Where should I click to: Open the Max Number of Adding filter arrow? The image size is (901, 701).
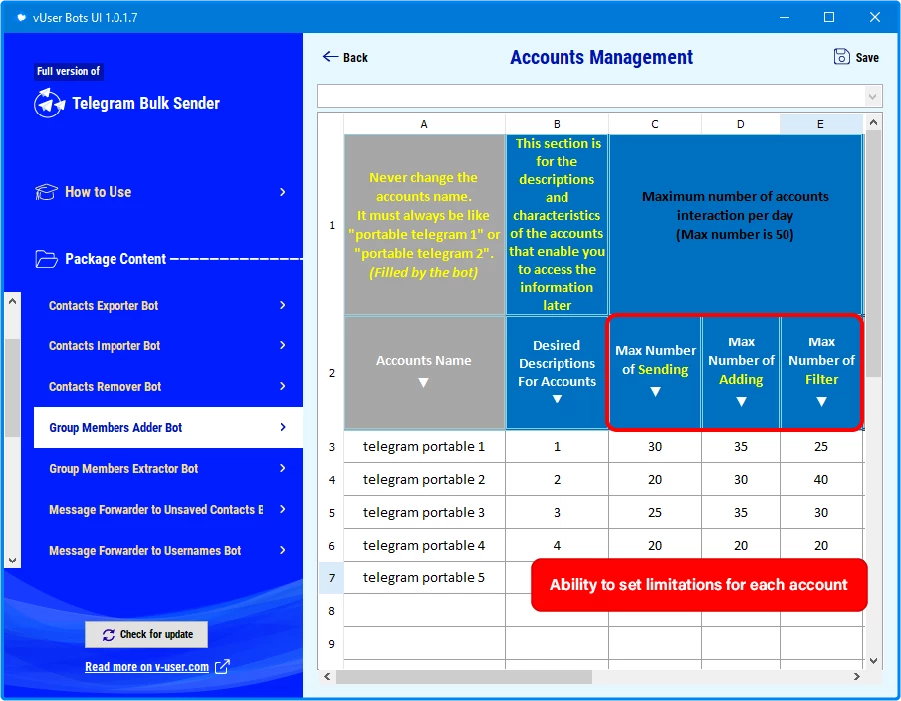[741, 402]
